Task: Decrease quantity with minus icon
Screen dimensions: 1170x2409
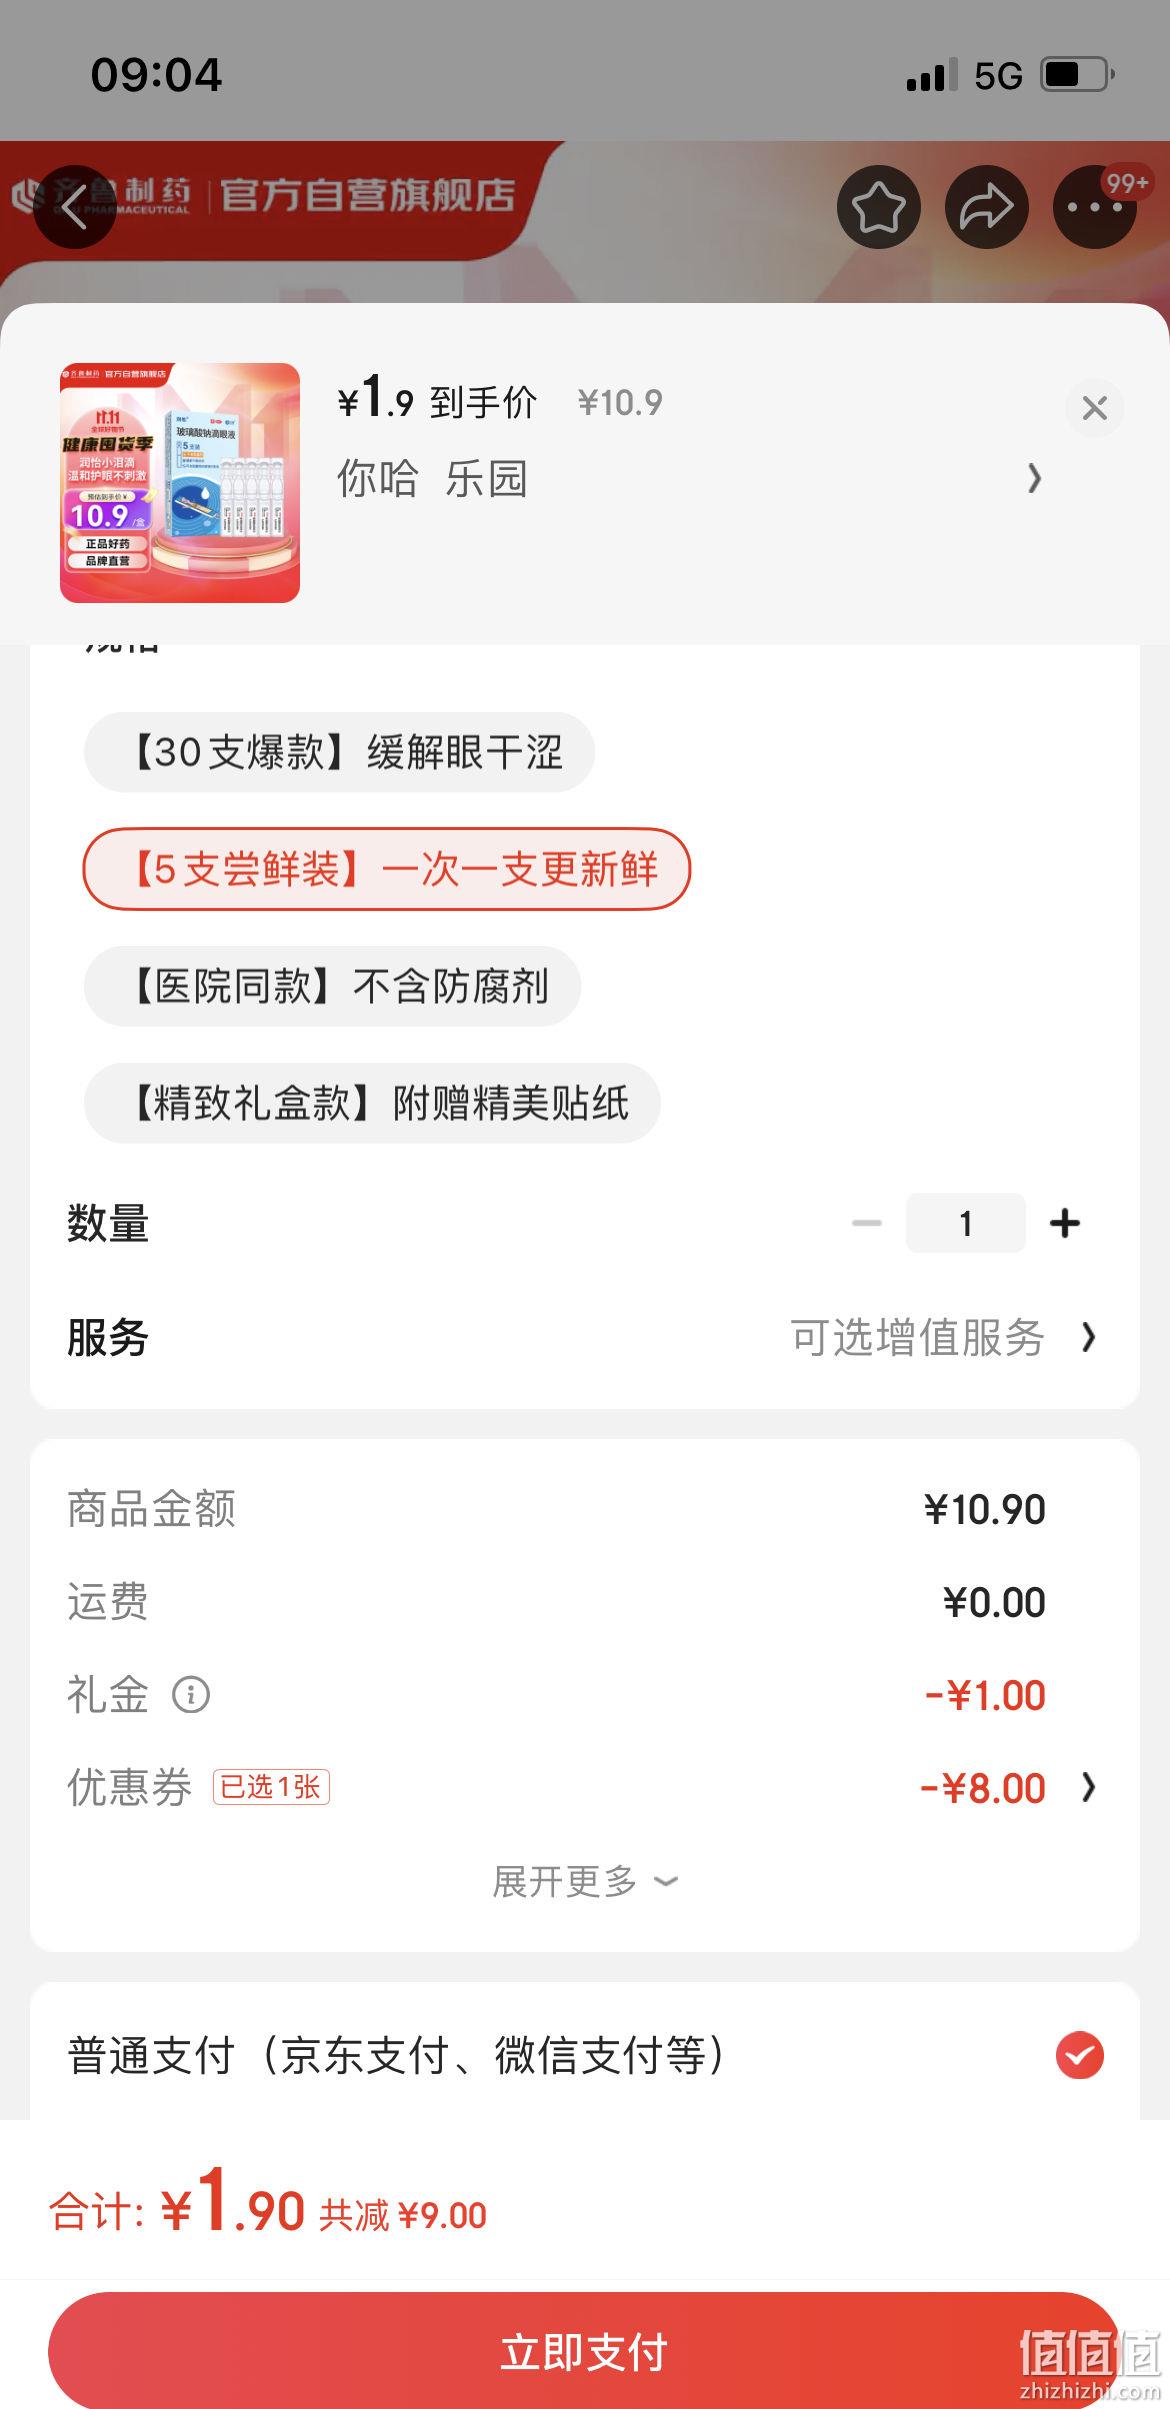Action: tap(866, 1222)
